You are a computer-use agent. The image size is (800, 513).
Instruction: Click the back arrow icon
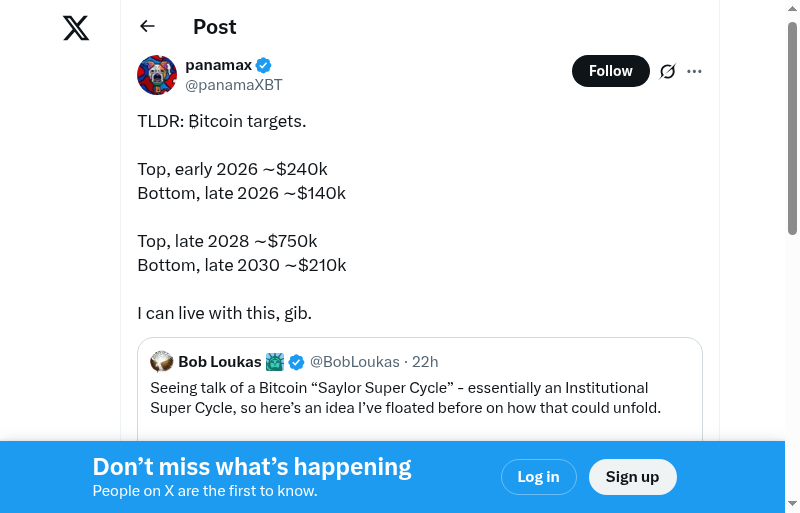(x=148, y=27)
